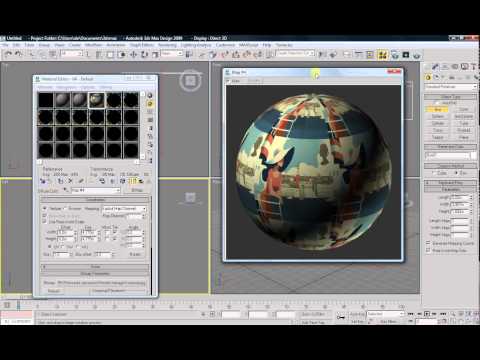The image size is (480, 360).
Task: Open the Mapping type dropdown
Action: [124, 209]
